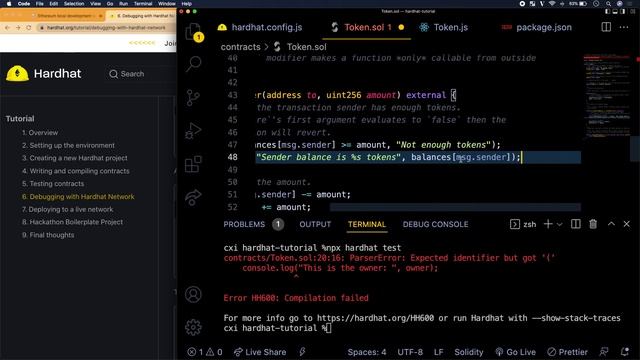Open the terminal launch profile dropdown
Viewport: 640px width, 360px height.
click(559, 224)
